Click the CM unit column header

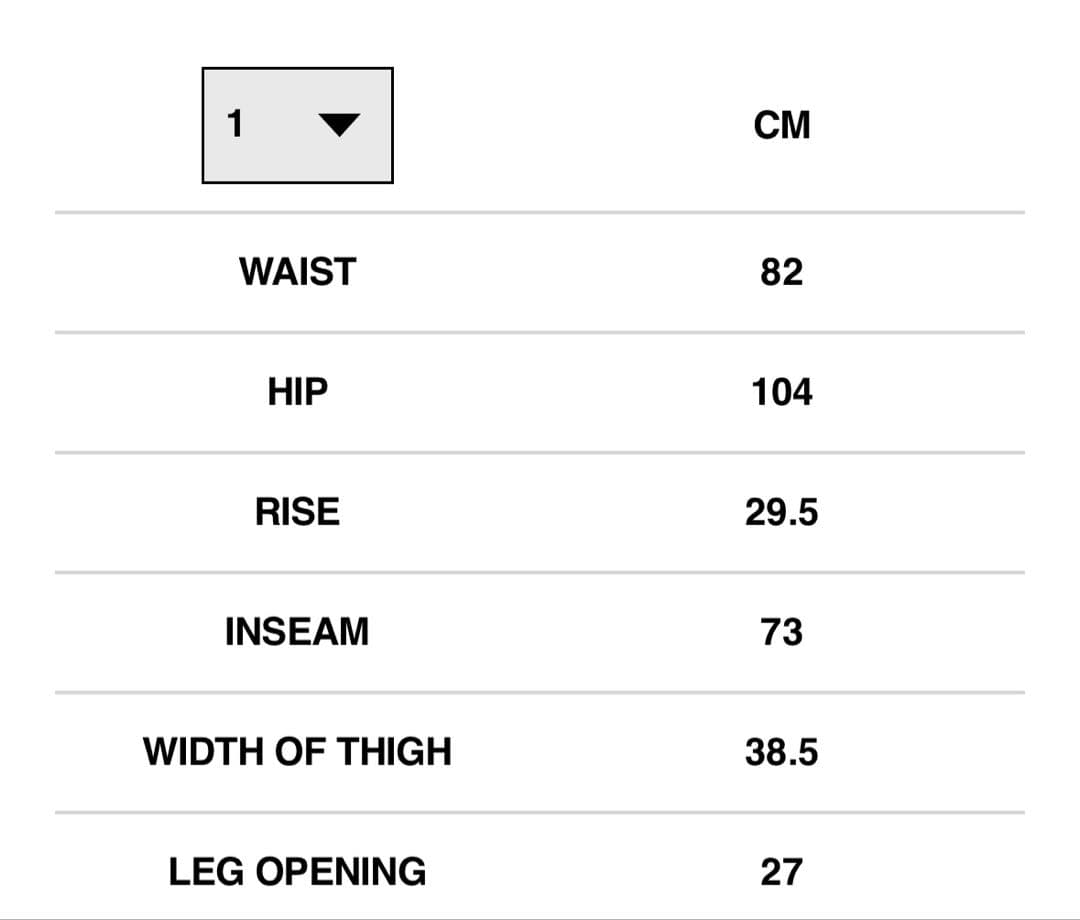(782, 126)
